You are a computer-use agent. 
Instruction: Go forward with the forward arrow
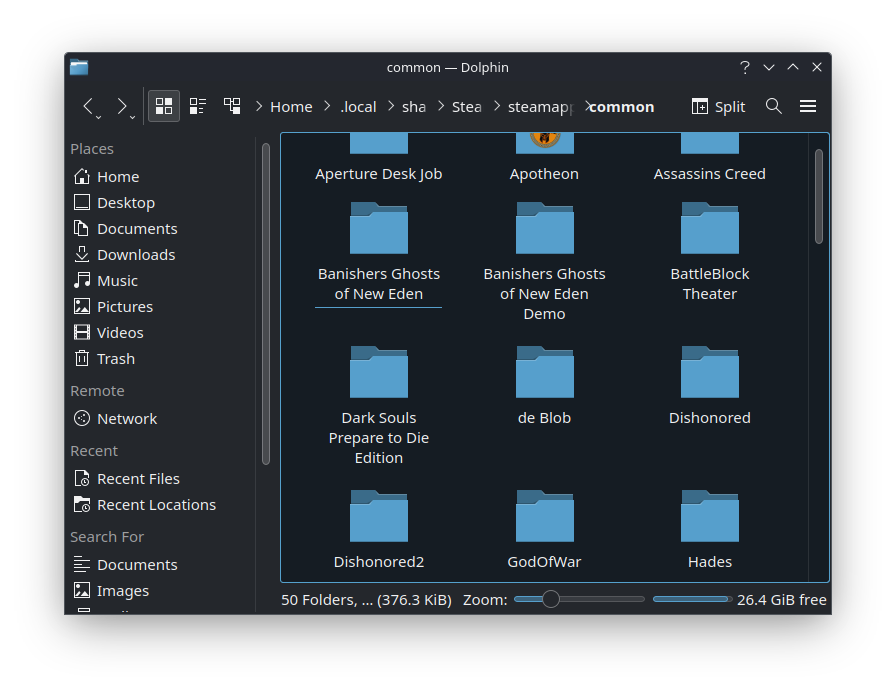pos(121,106)
